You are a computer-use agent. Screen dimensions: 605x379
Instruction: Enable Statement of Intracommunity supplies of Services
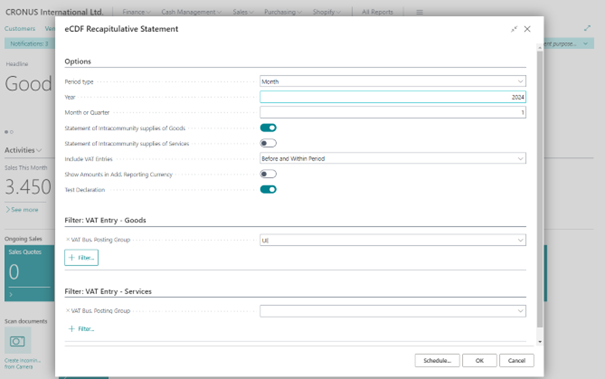268,143
